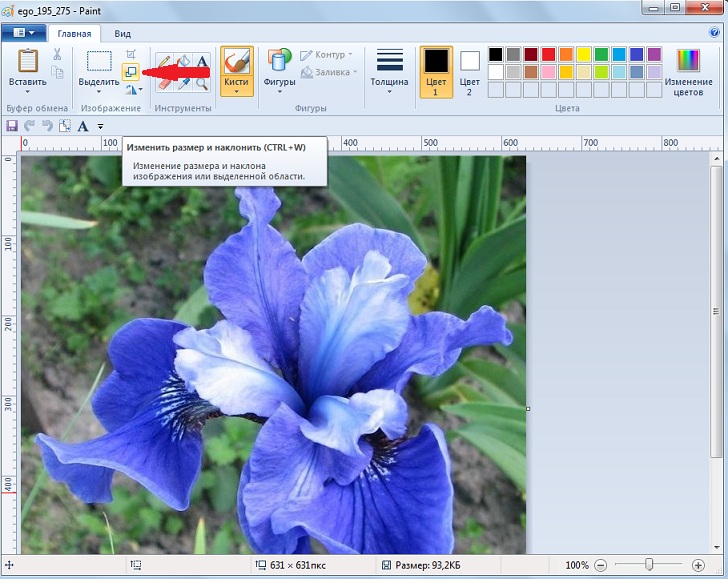The height and width of the screenshot is (579, 728).
Task: Switch to the Вид tab
Action: point(122,33)
